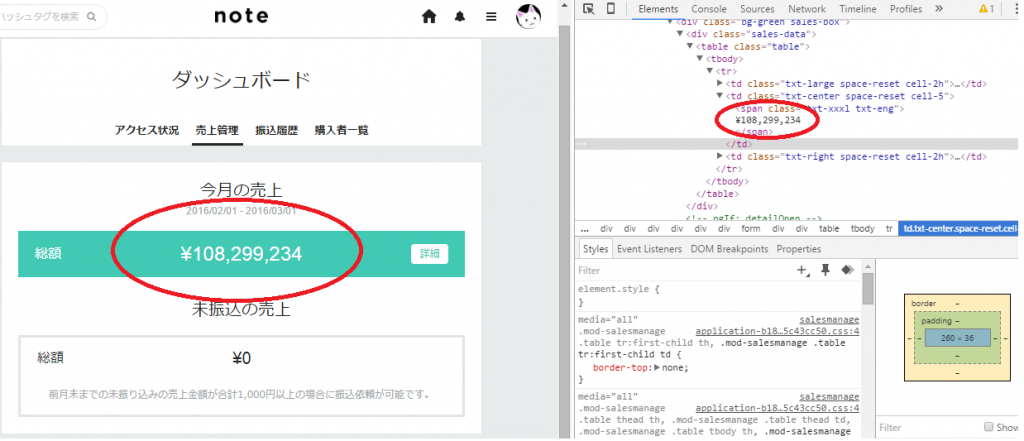This screenshot has width=1024, height=441.
Task: Open notifications bell icon
Action: coord(460,17)
